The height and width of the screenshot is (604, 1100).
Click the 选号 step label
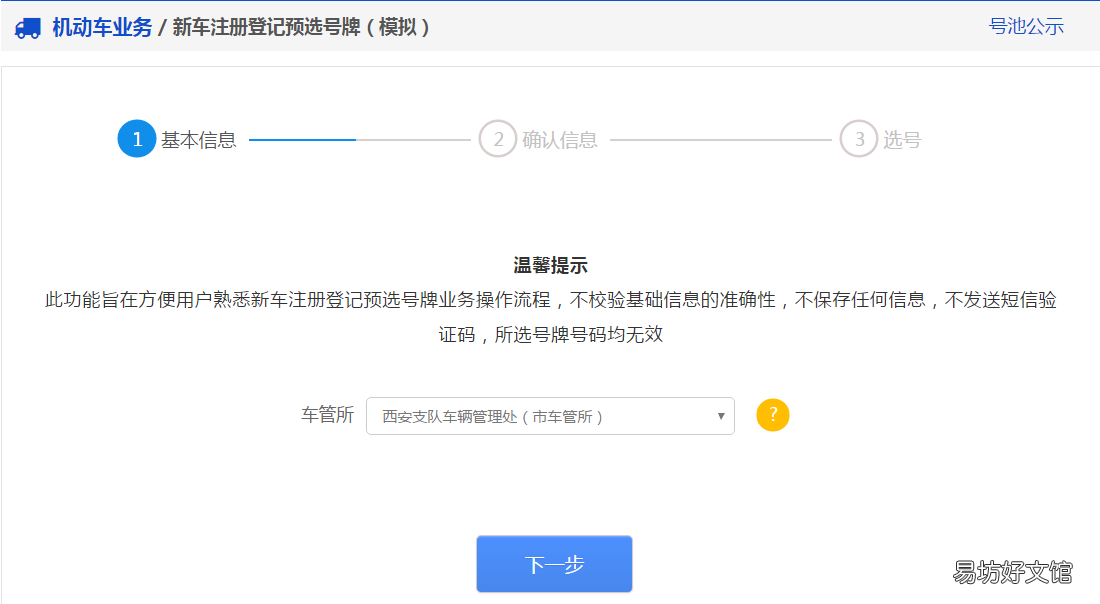pyautogui.click(x=901, y=140)
